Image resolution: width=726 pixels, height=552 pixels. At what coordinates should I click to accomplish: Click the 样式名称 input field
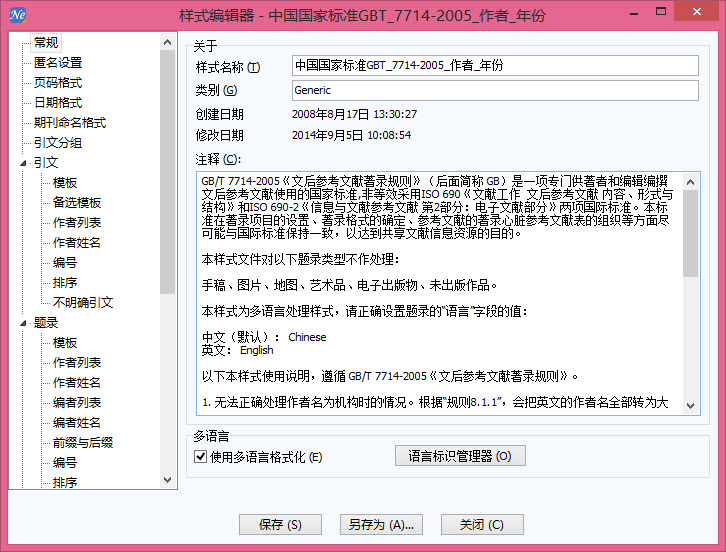tap(495, 65)
